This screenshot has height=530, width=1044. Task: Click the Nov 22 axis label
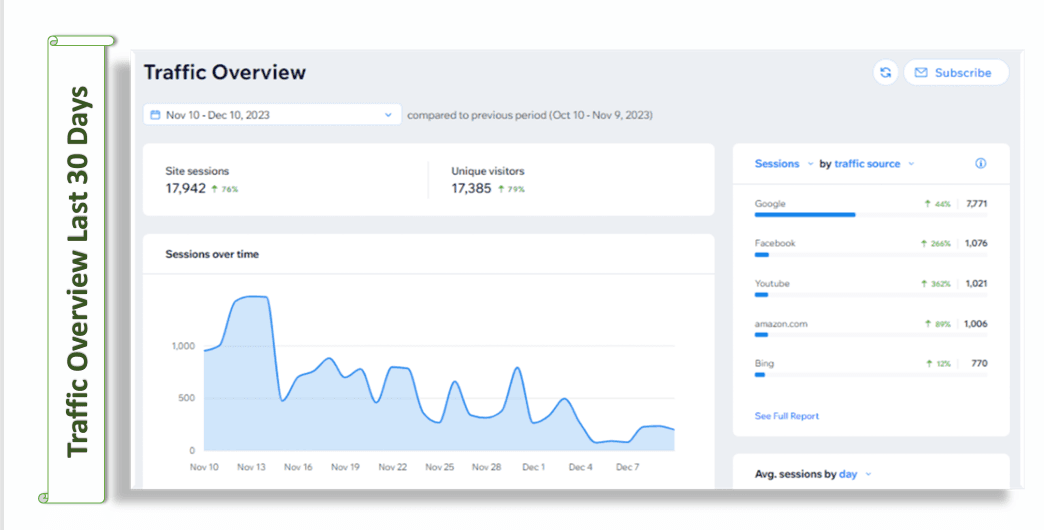coord(392,467)
